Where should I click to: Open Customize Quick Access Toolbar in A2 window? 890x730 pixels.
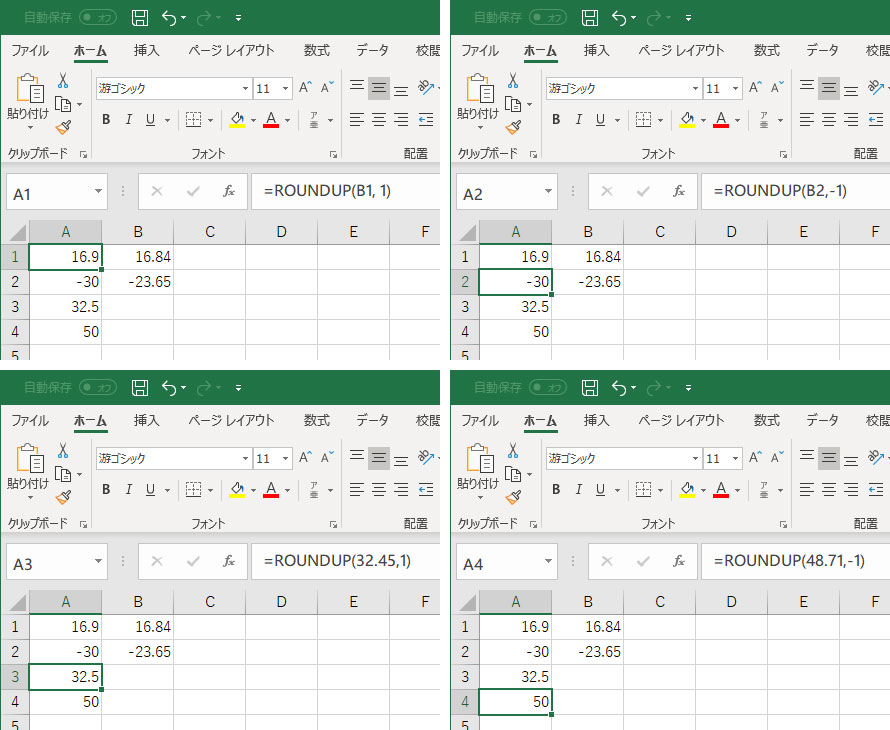[688, 18]
